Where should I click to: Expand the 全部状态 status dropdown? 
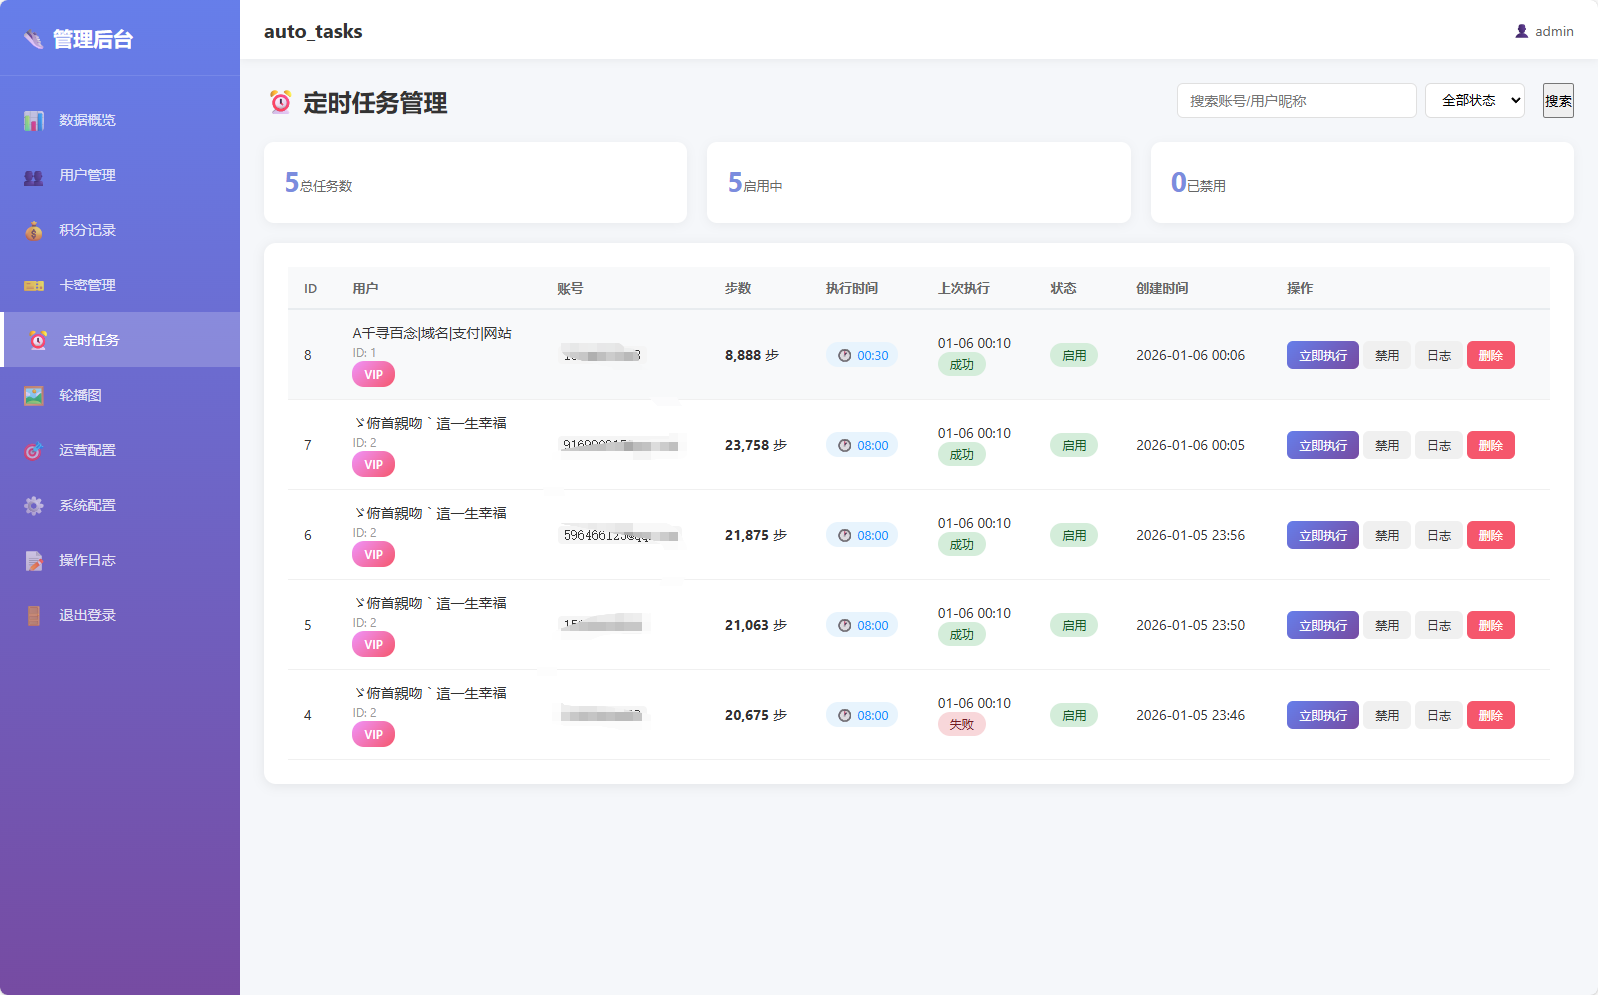pos(1475,100)
